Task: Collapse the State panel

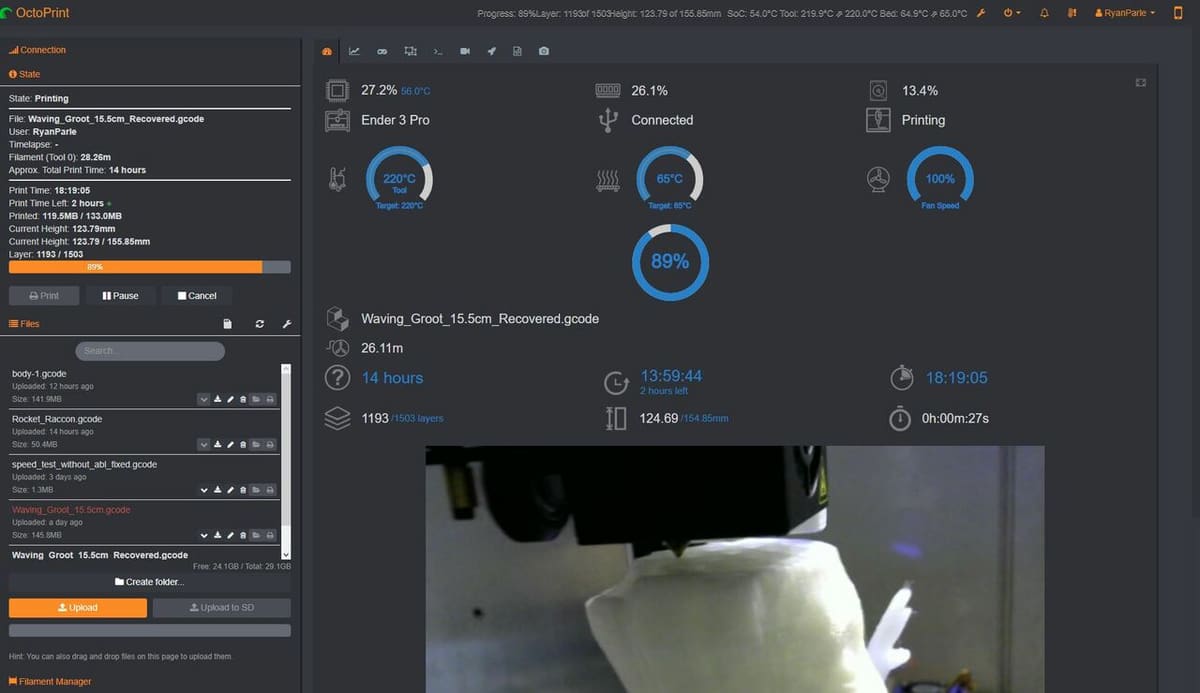Action: (x=24, y=74)
